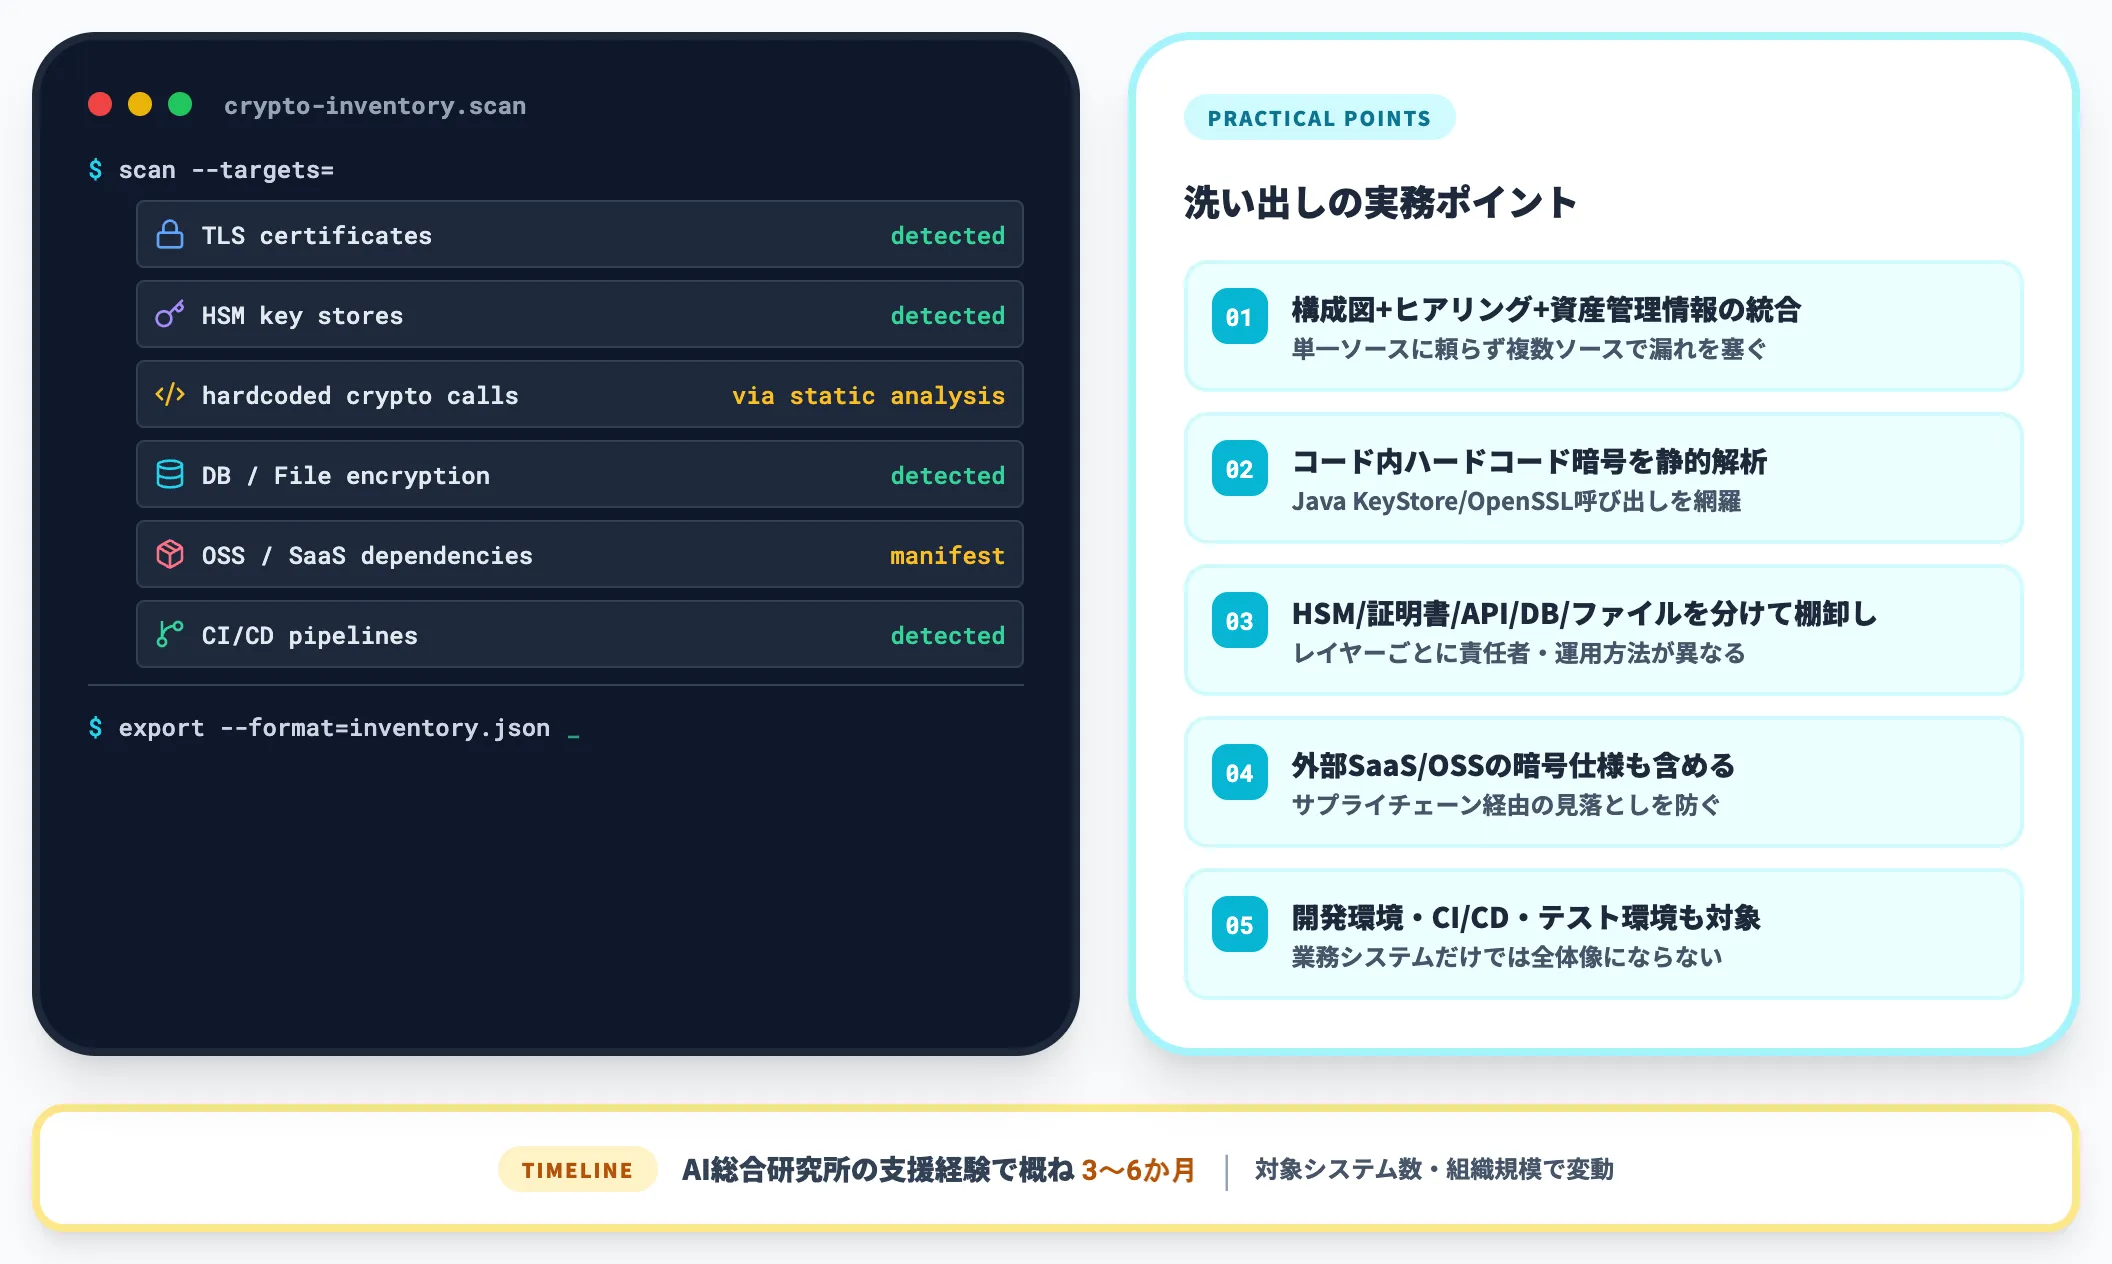Click the subtitle レイヤーごとに責任者・運用方法が異なる
The width and height of the screenshot is (2112, 1264).
click(x=1518, y=653)
